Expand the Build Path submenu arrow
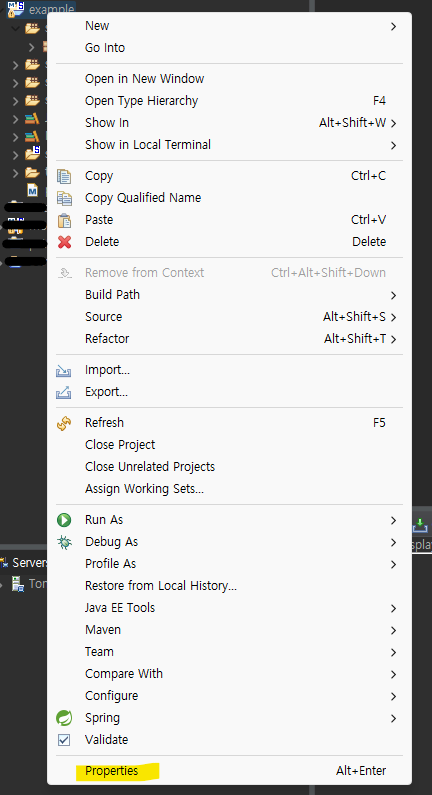The width and height of the screenshot is (432, 795). point(393,295)
